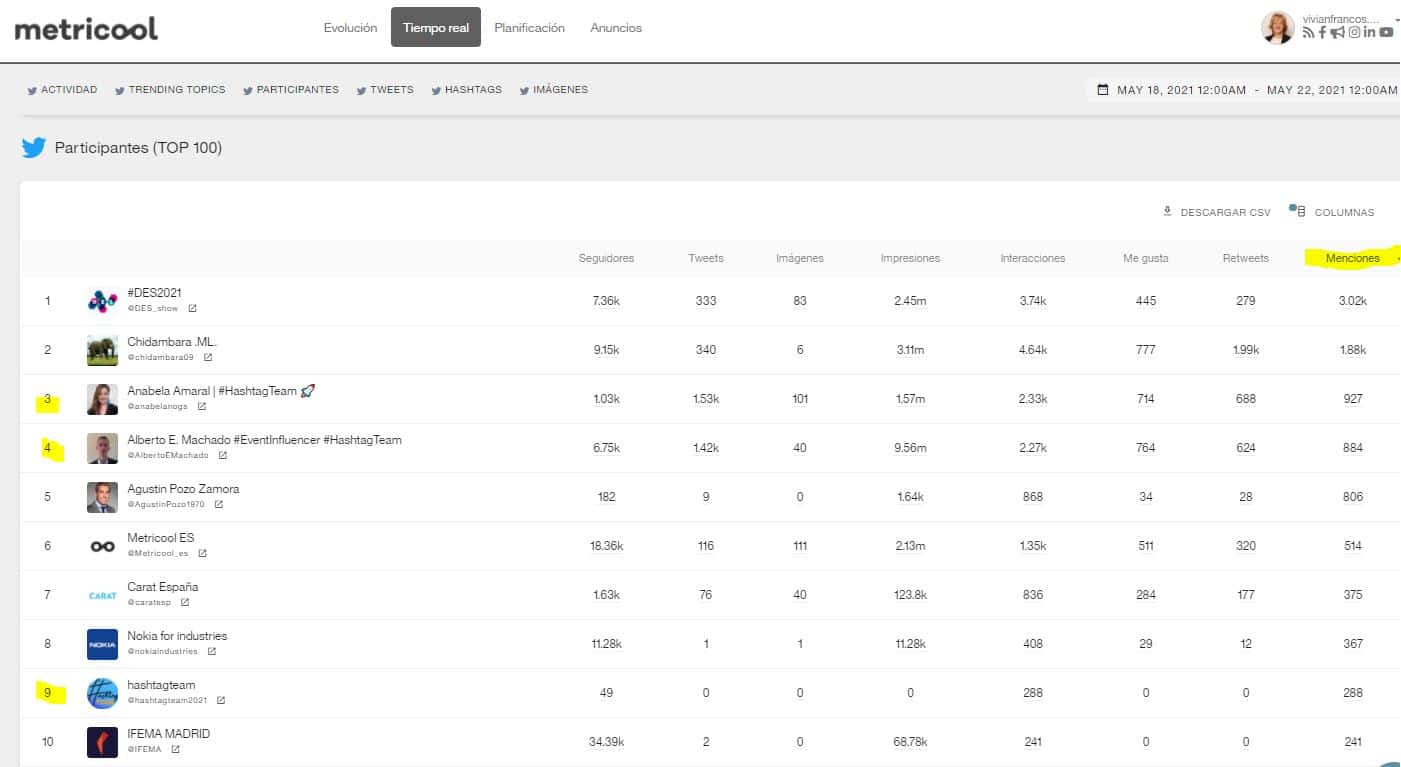1401x767 pixels.
Task: Sort table by Menciones column
Action: click(x=1353, y=258)
